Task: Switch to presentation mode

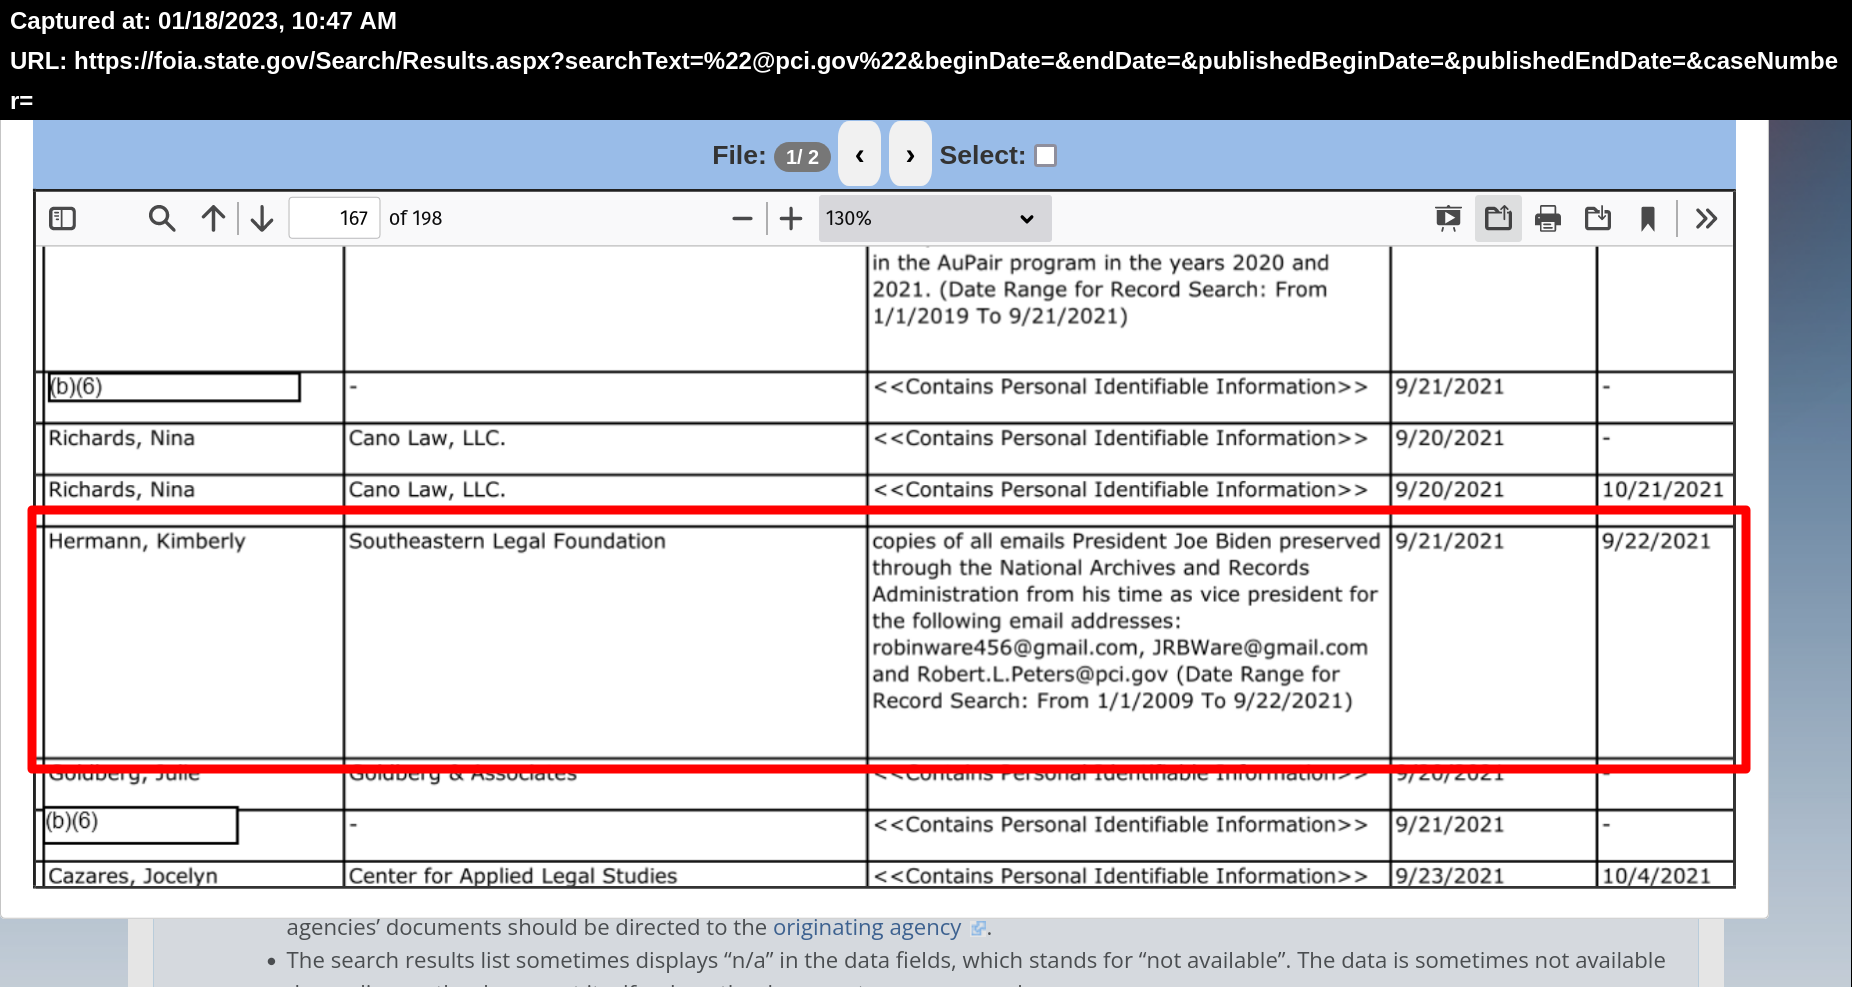Action: [x=1448, y=218]
